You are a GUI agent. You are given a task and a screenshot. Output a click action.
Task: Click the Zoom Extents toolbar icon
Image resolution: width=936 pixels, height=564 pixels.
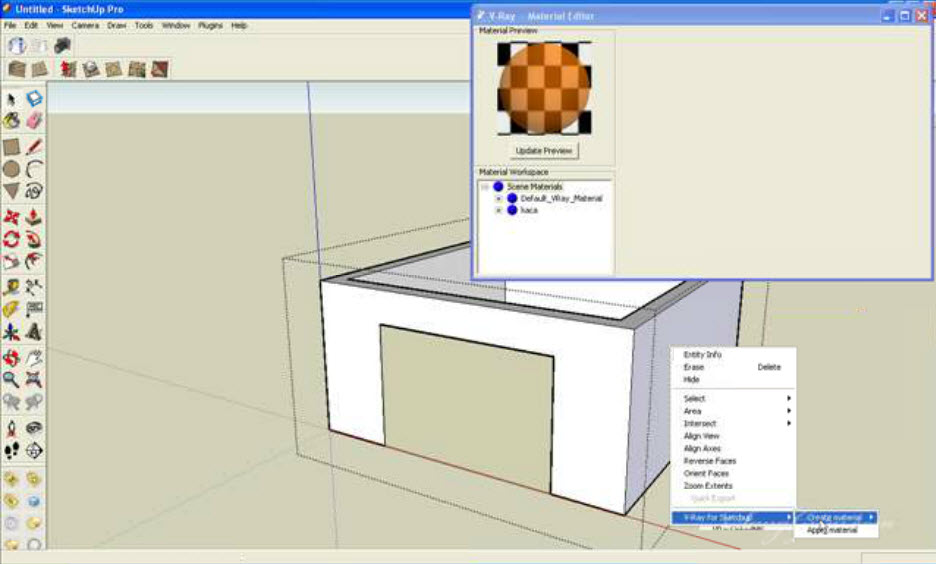pos(34,380)
